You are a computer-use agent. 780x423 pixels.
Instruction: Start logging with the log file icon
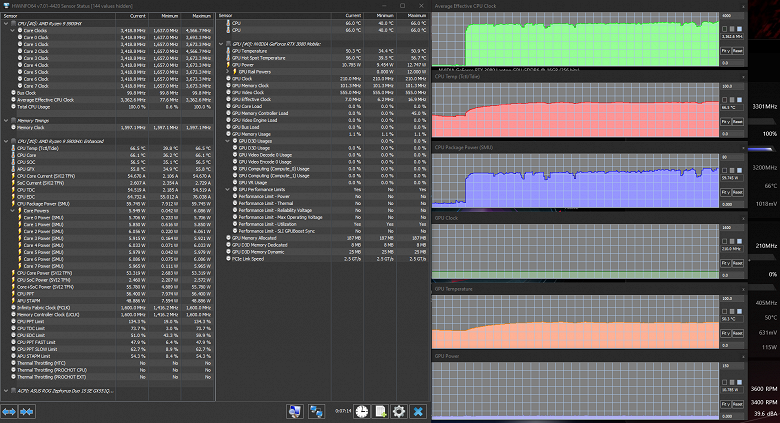(380, 411)
